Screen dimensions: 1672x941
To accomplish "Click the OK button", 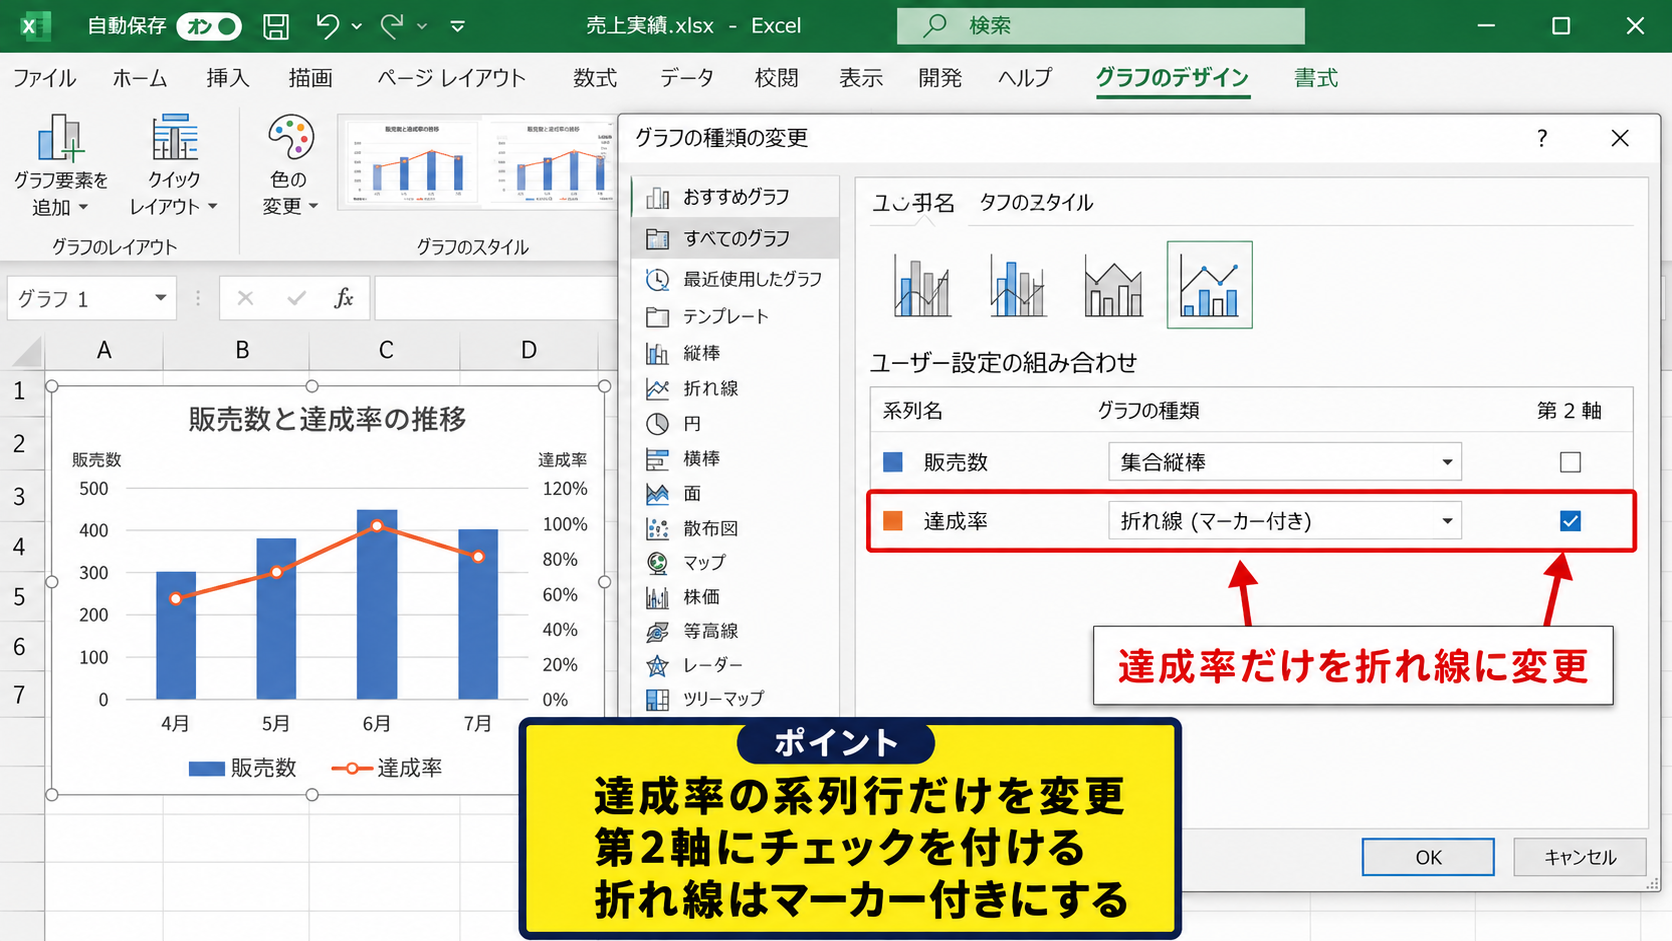I will click(1428, 857).
